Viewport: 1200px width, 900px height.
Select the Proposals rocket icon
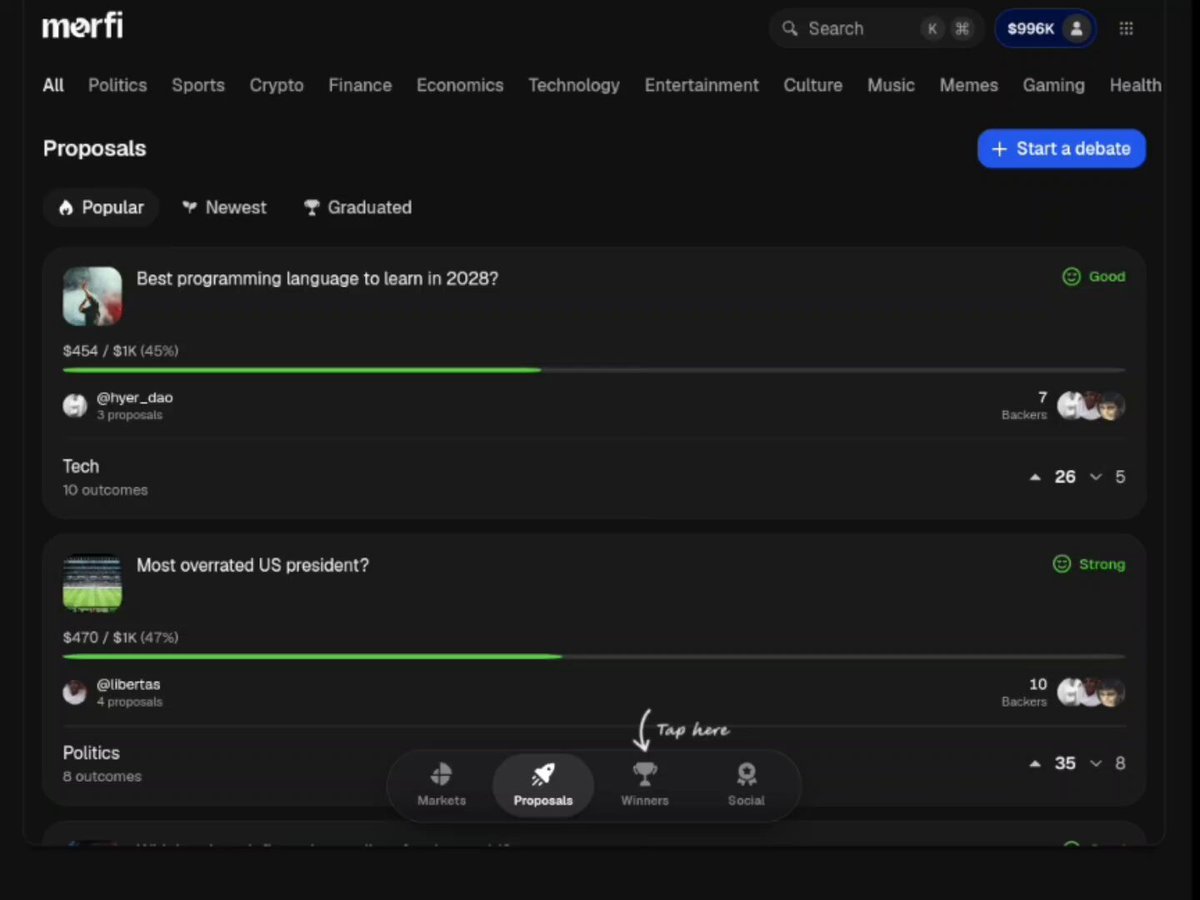point(543,774)
